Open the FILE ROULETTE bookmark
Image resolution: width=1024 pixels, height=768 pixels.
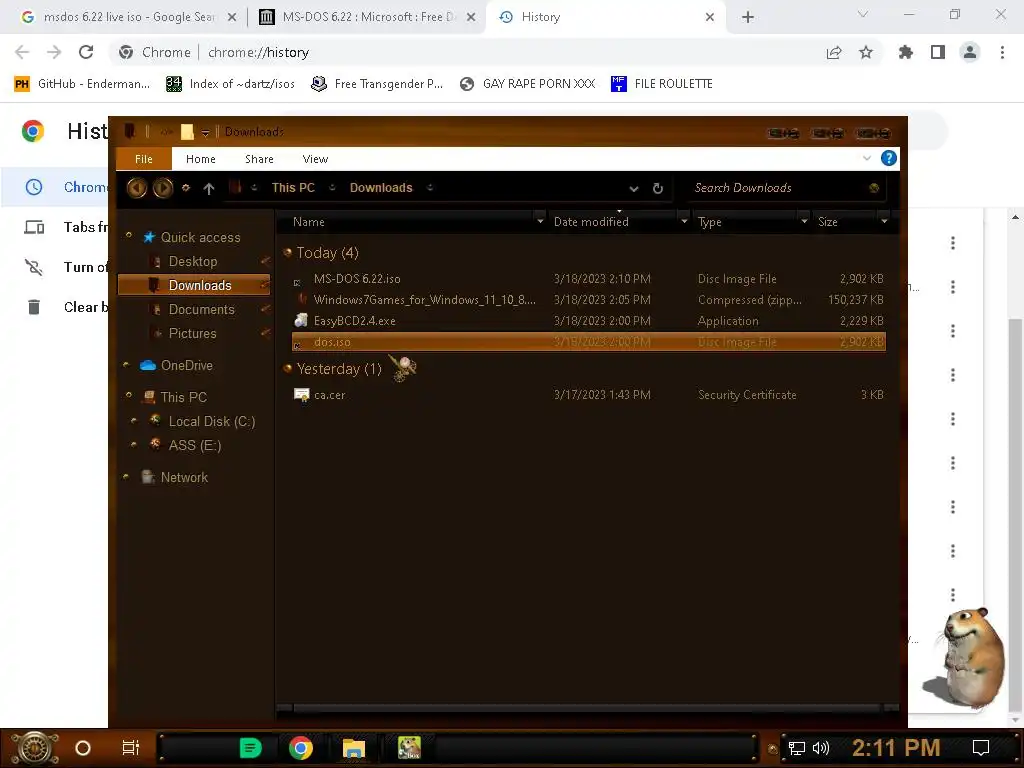point(662,84)
